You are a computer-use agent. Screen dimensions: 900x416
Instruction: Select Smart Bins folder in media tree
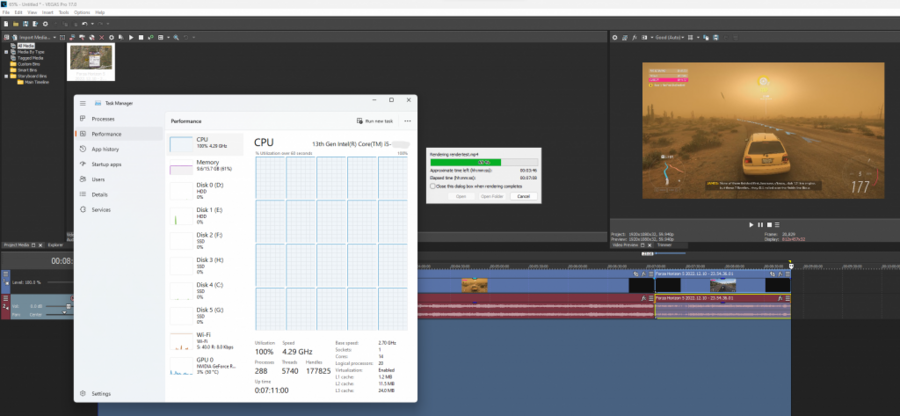pos(26,70)
